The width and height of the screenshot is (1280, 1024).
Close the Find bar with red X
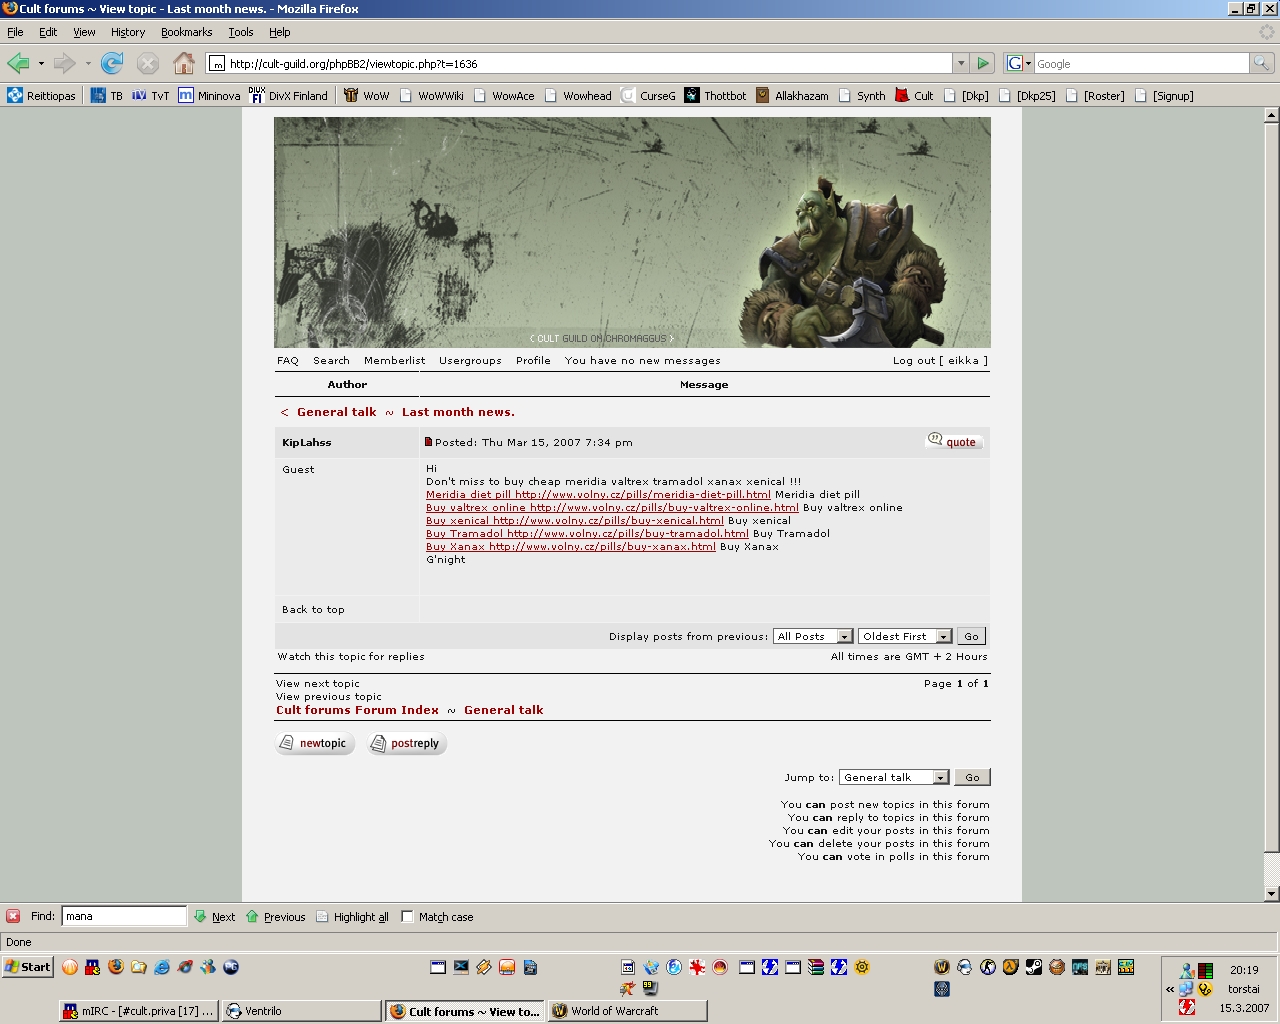(13, 916)
